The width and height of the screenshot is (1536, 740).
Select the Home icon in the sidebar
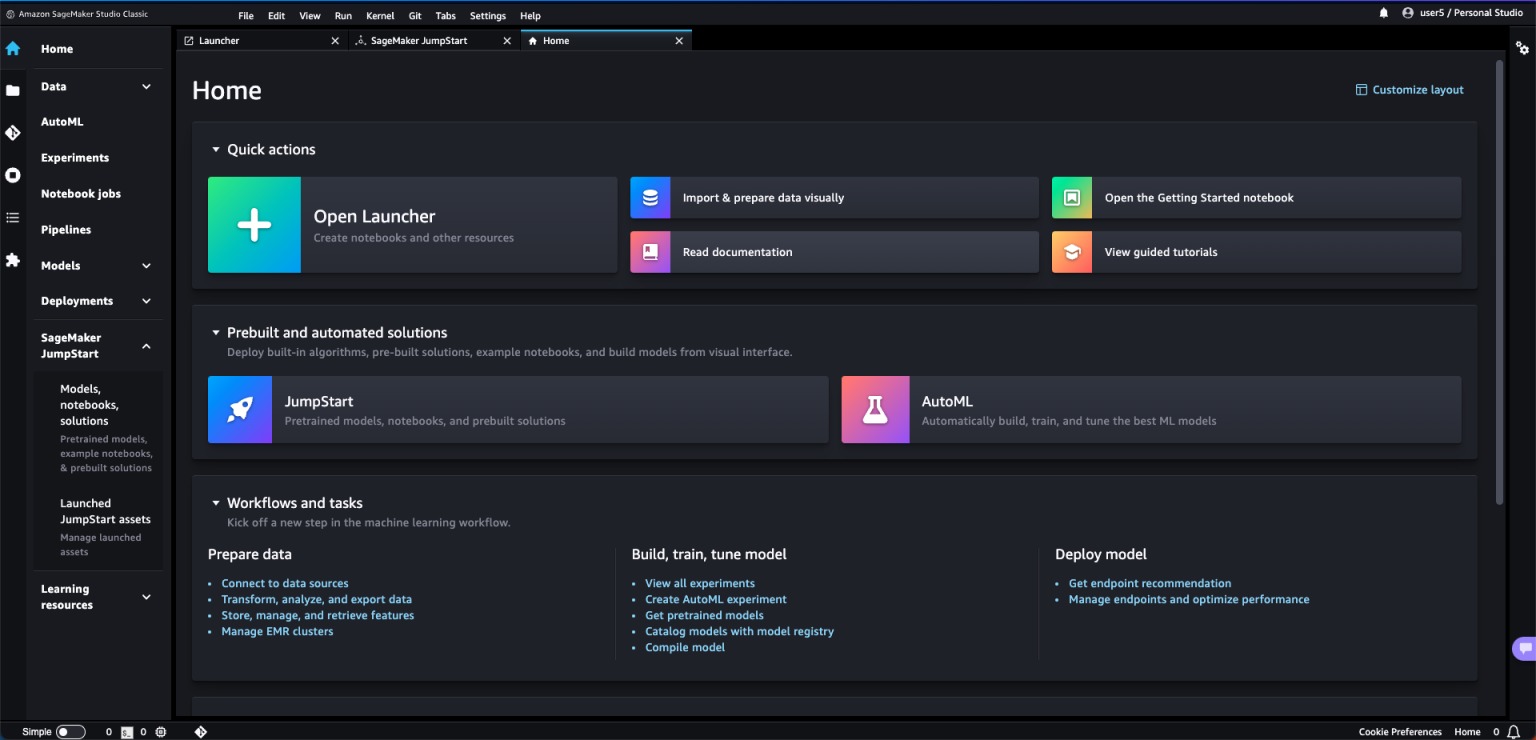coord(13,48)
